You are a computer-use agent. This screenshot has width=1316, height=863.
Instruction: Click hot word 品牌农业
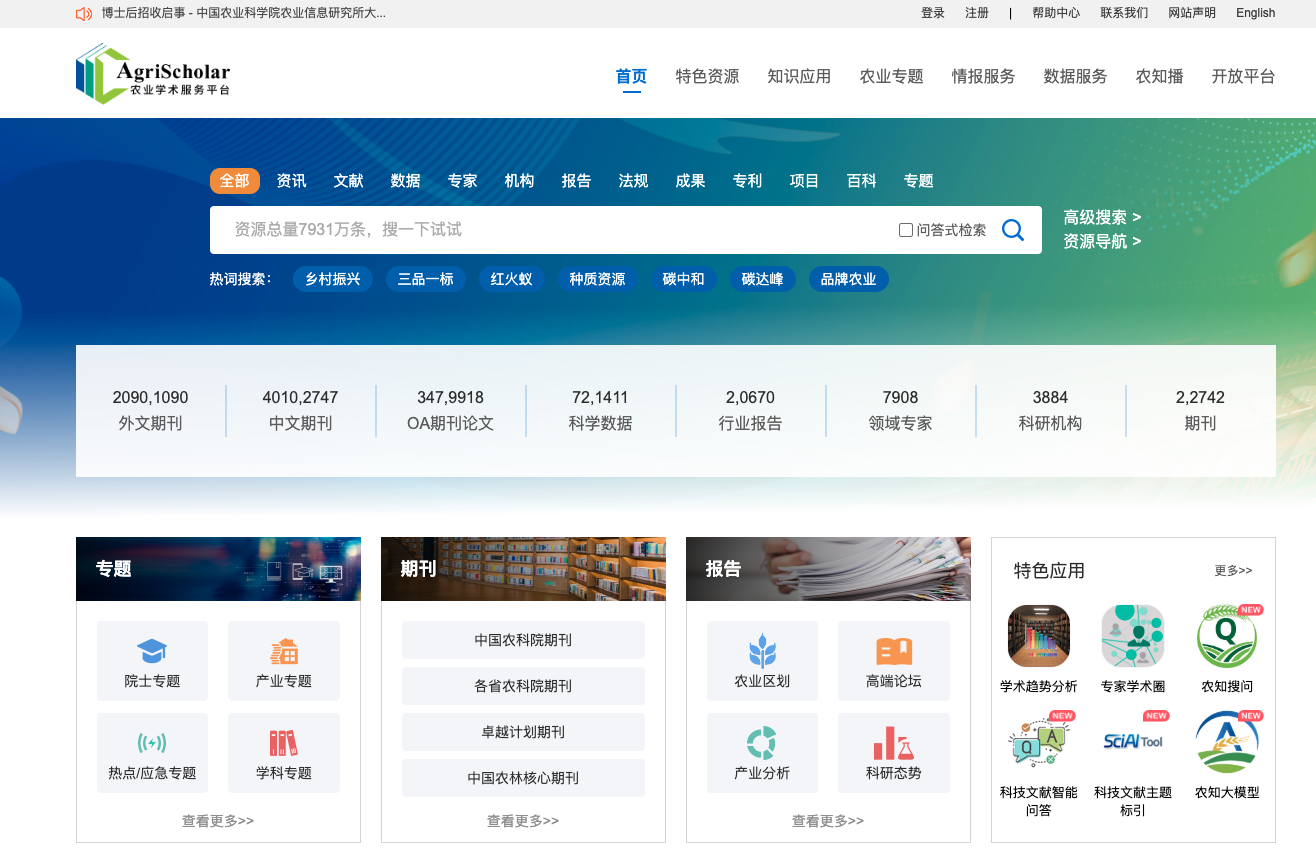point(848,279)
